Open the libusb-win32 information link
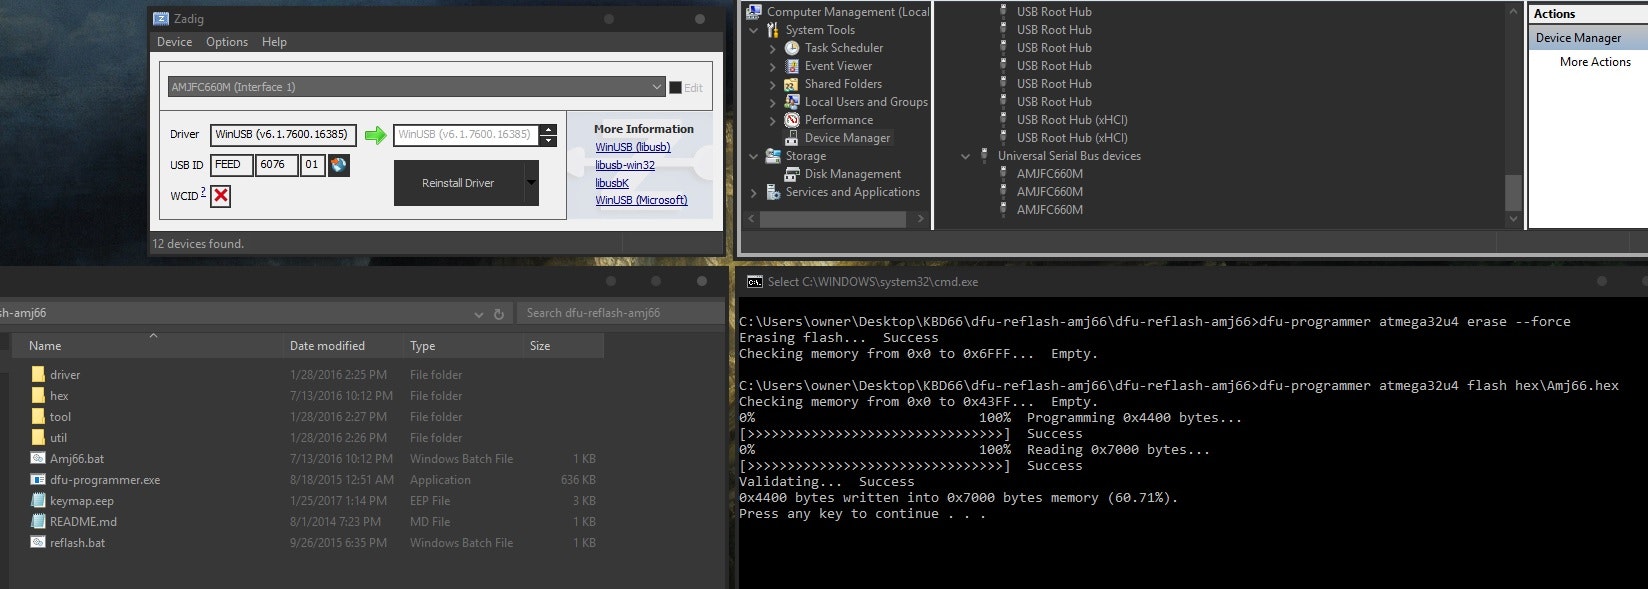Viewport: 1648px width, 589px height. point(625,165)
